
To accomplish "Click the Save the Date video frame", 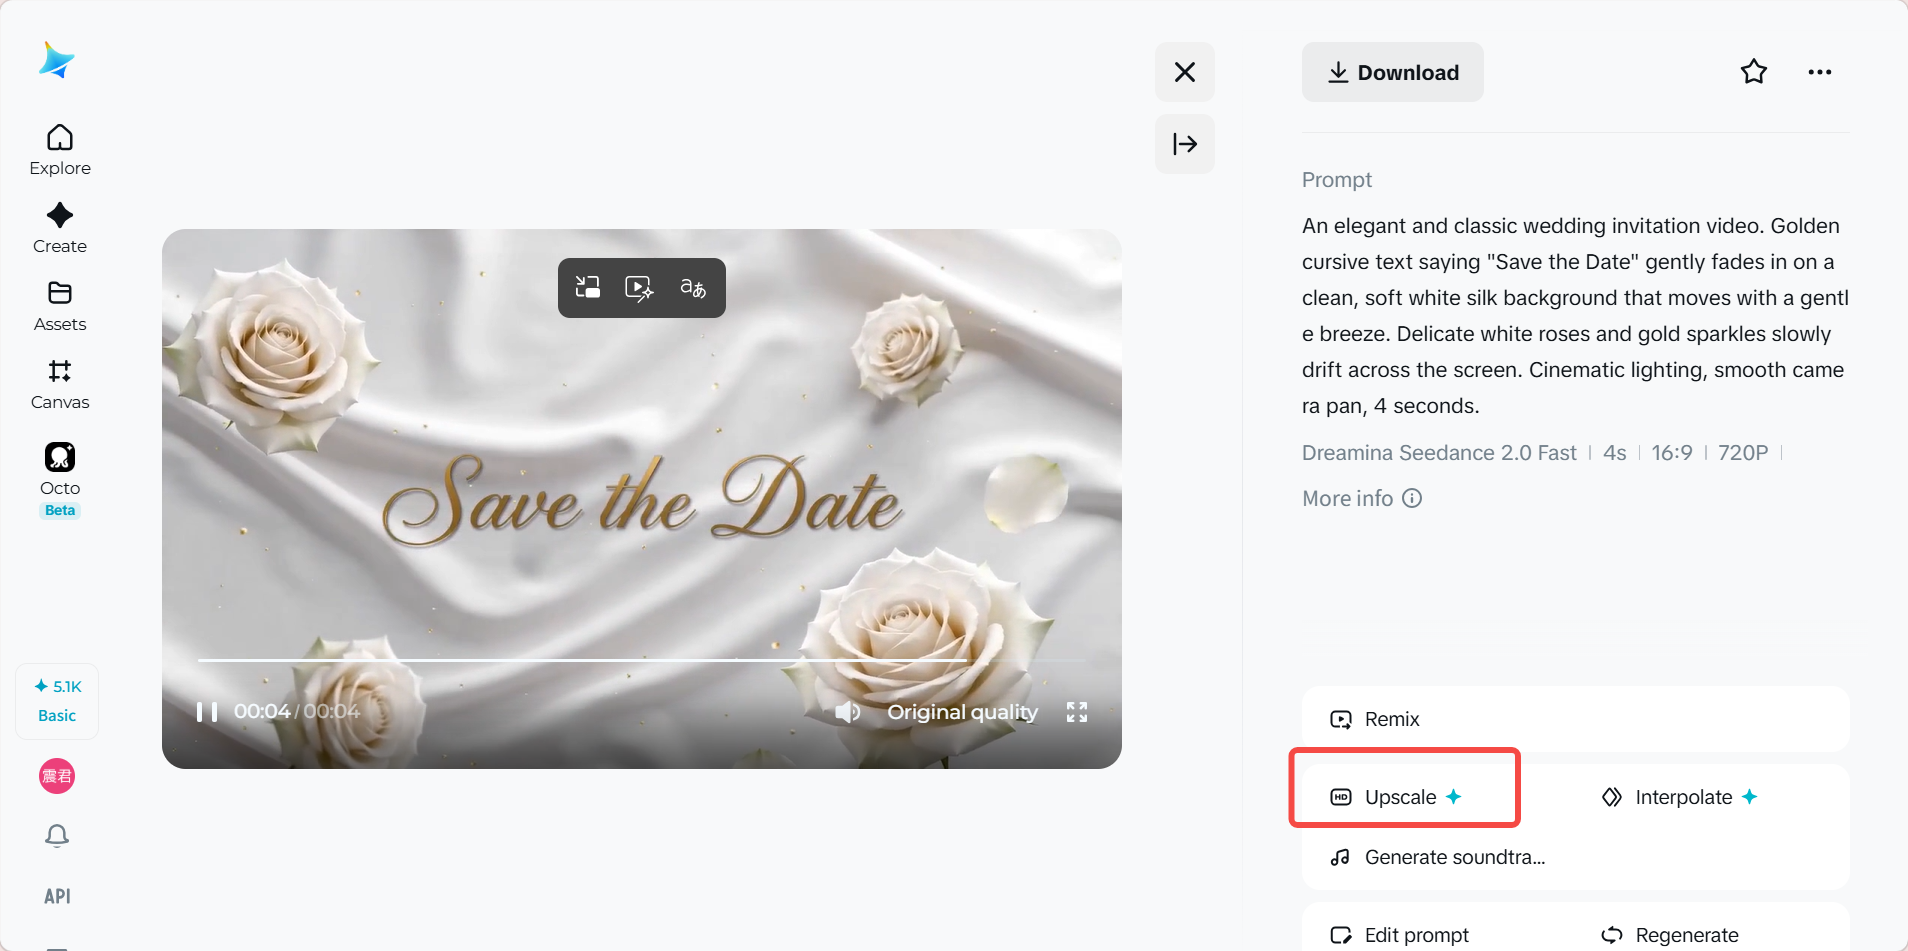I will [642, 499].
